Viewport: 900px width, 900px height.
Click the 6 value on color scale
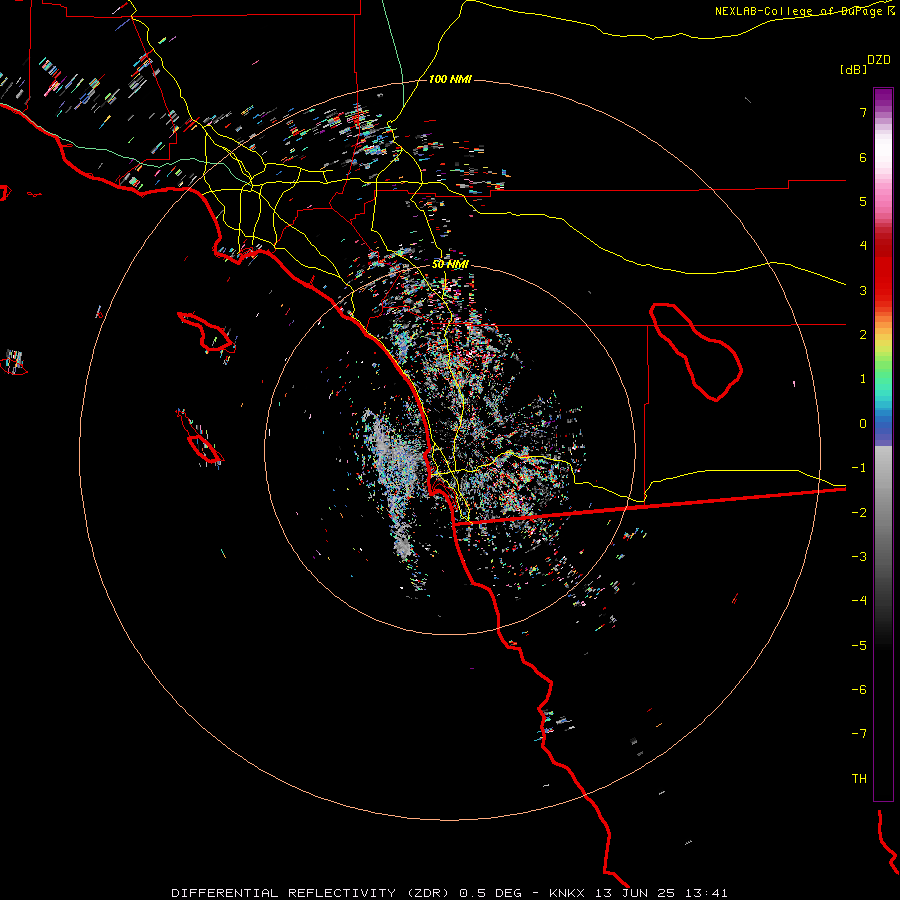pyautogui.click(x=863, y=157)
